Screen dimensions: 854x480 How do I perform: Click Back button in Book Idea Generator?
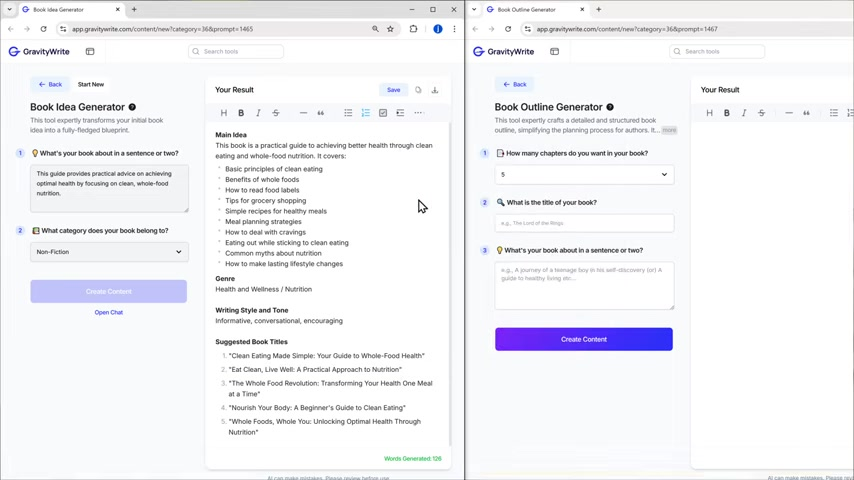pyautogui.click(x=50, y=84)
